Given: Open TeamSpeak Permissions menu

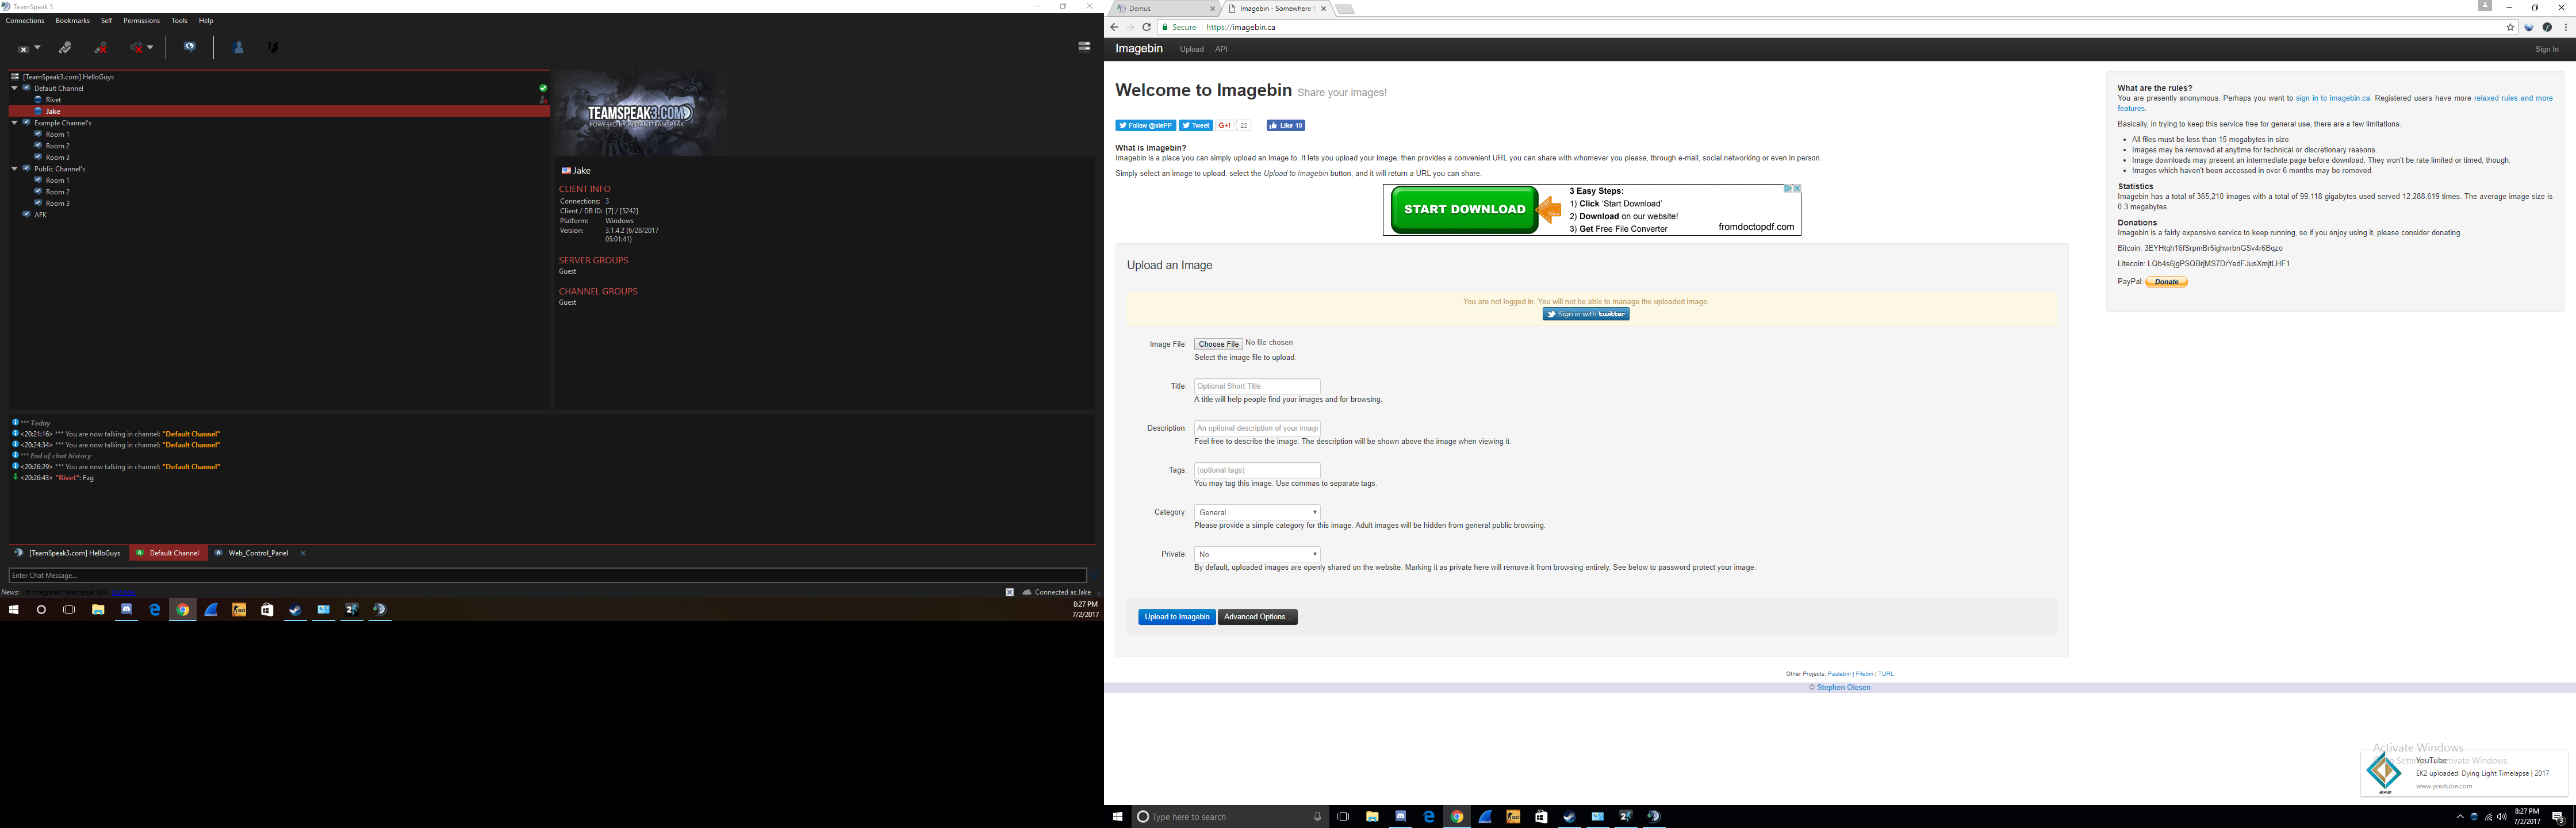Looking at the screenshot, I should click(141, 20).
